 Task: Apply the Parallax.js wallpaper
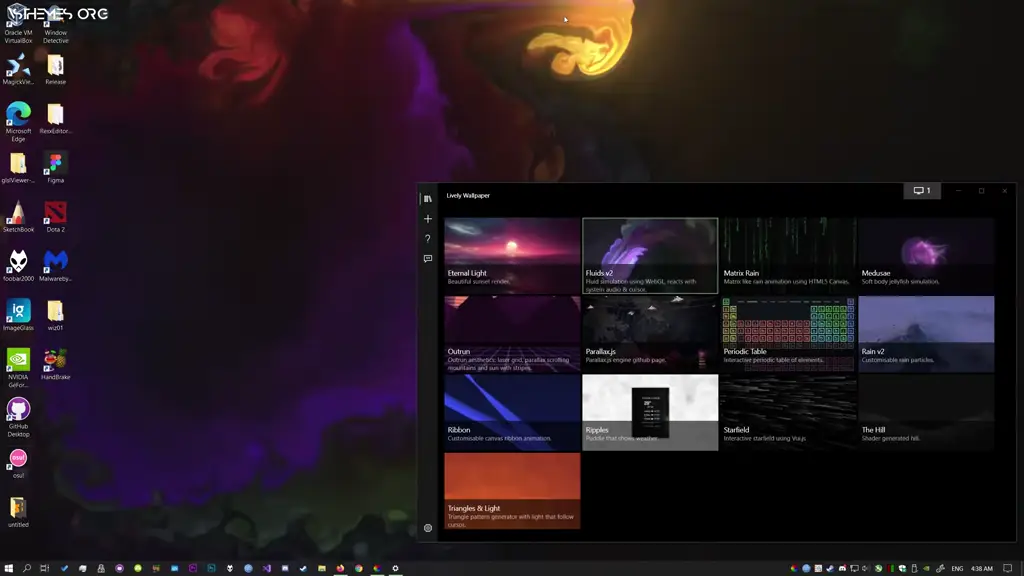(650, 333)
